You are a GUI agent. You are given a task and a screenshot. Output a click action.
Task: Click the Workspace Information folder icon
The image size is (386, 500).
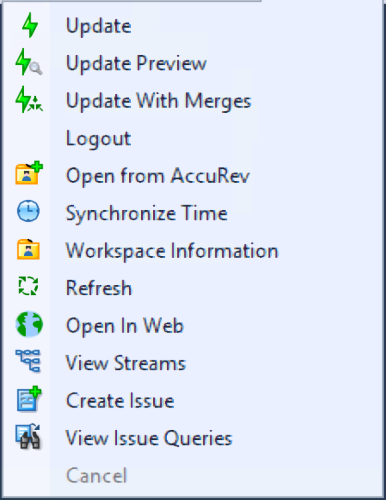pos(28,249)
